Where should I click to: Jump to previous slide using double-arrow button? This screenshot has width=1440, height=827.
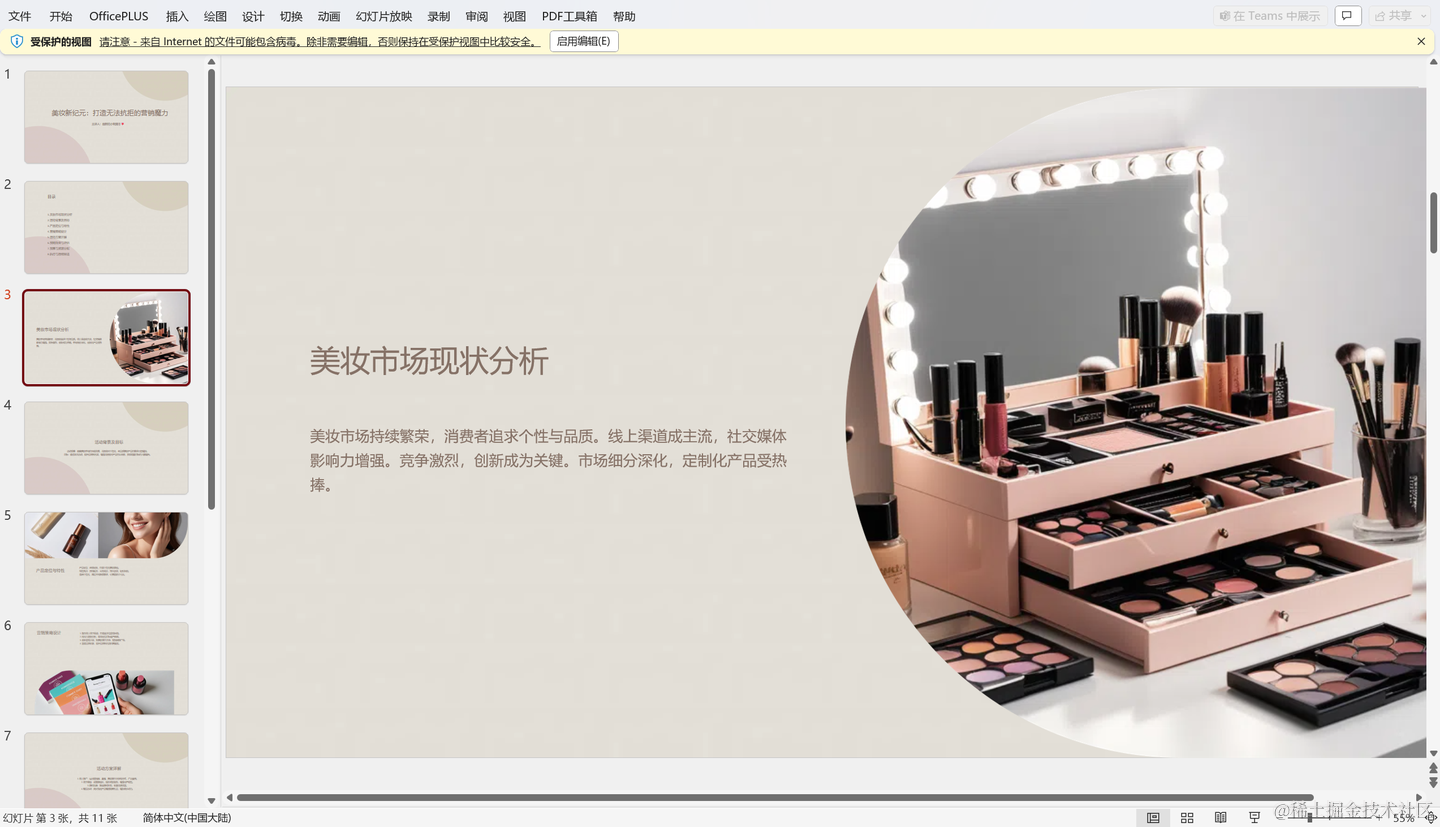click(x=1433, y=769)
